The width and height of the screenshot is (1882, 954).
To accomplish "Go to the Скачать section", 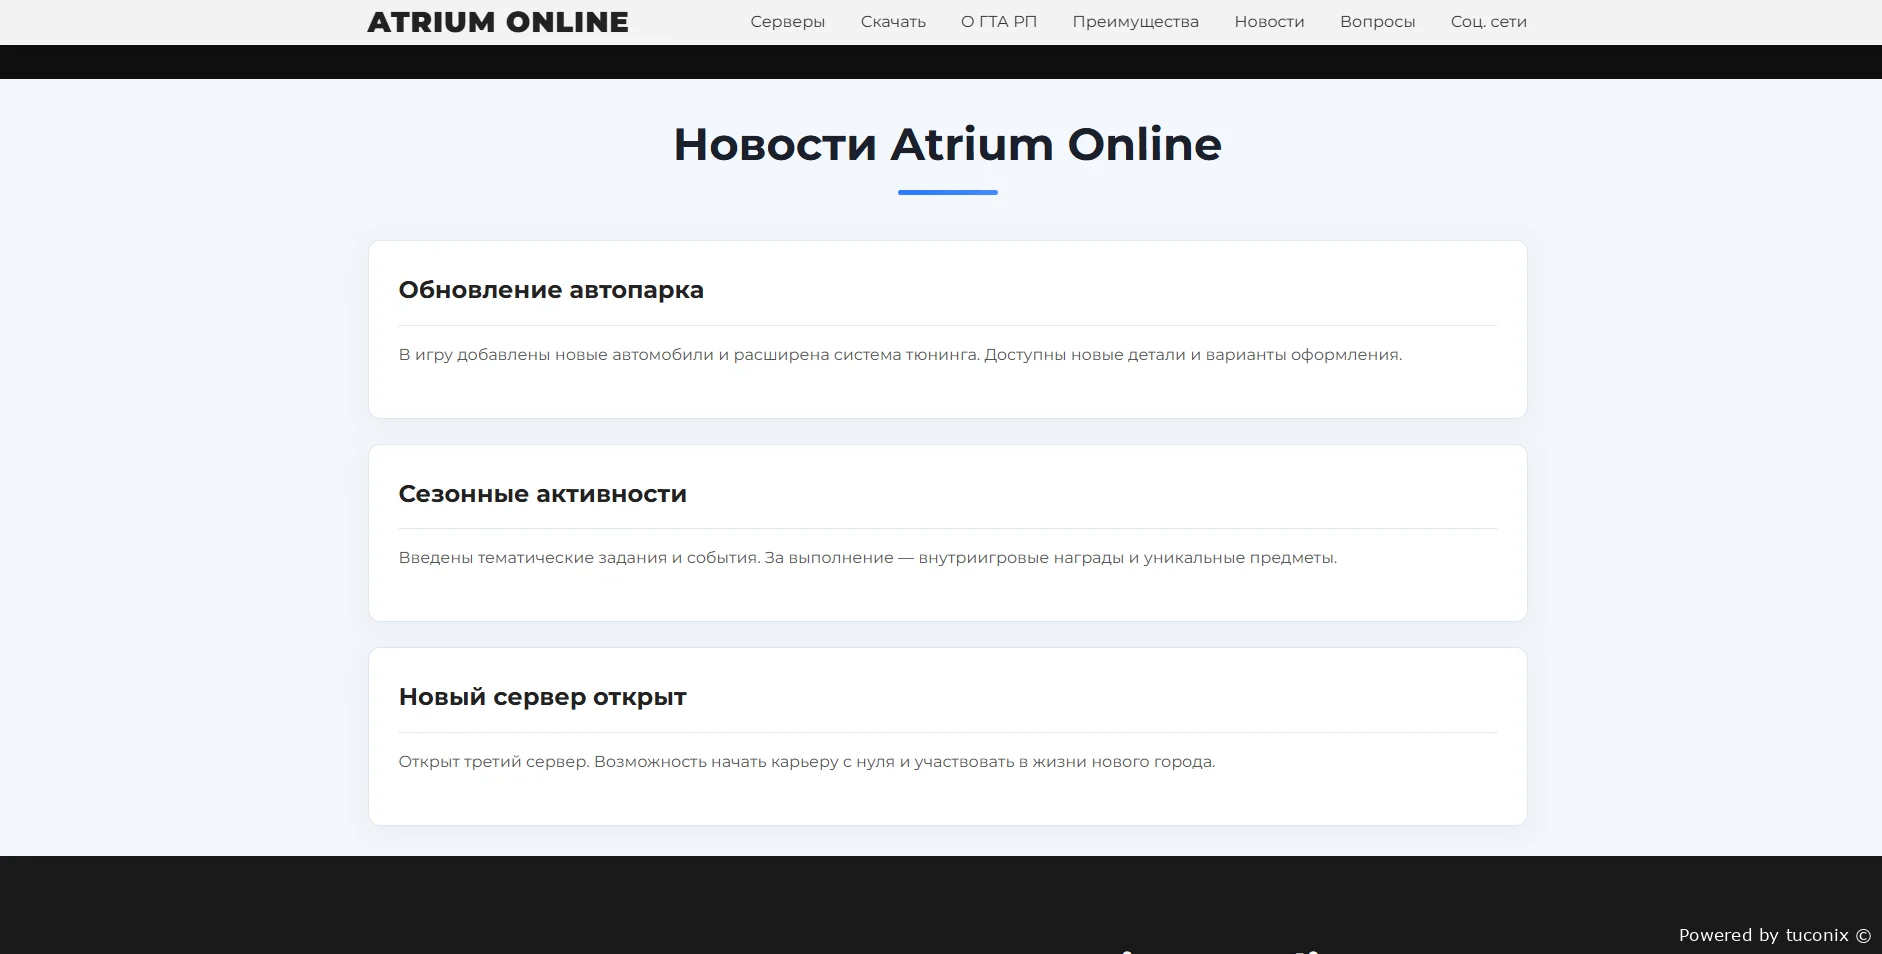I will tap(892, 22).
